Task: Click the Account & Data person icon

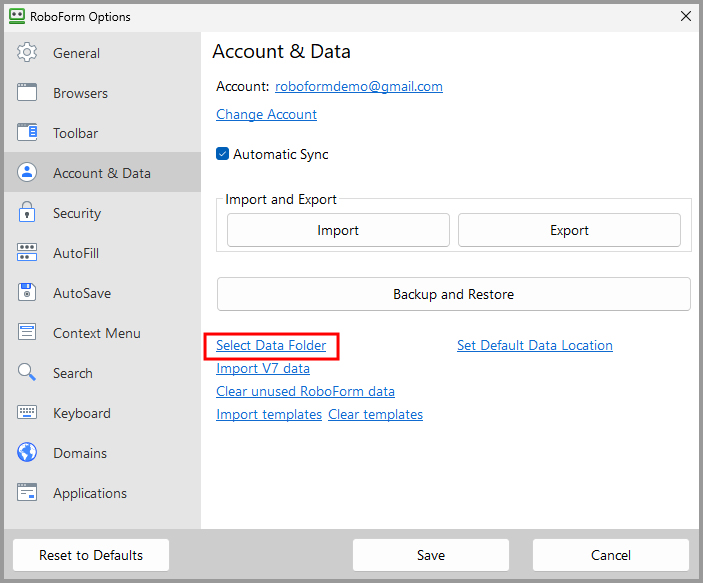Action: [x=27, y=172]
